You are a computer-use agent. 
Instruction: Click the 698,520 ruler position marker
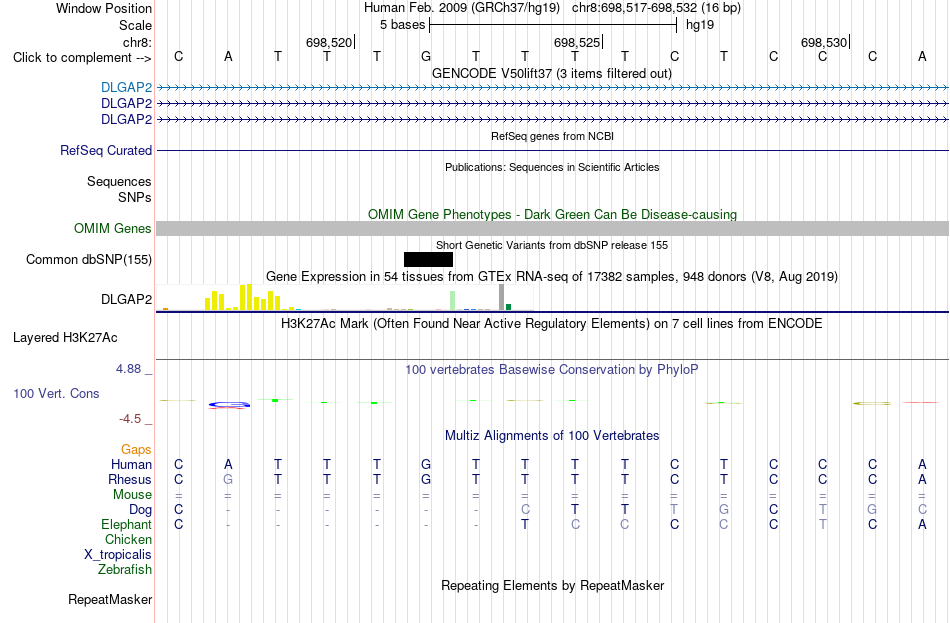click(x=329, y=42)
